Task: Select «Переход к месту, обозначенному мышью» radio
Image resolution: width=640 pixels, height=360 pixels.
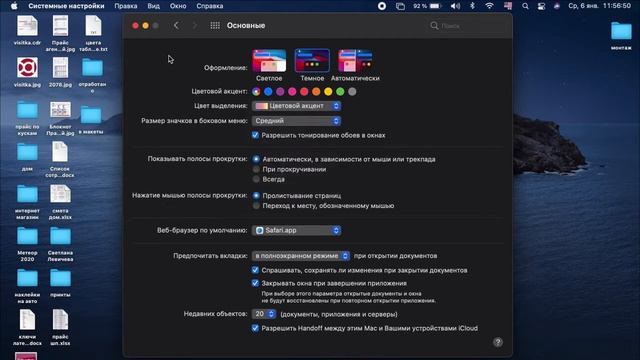Action: [256, 206]
